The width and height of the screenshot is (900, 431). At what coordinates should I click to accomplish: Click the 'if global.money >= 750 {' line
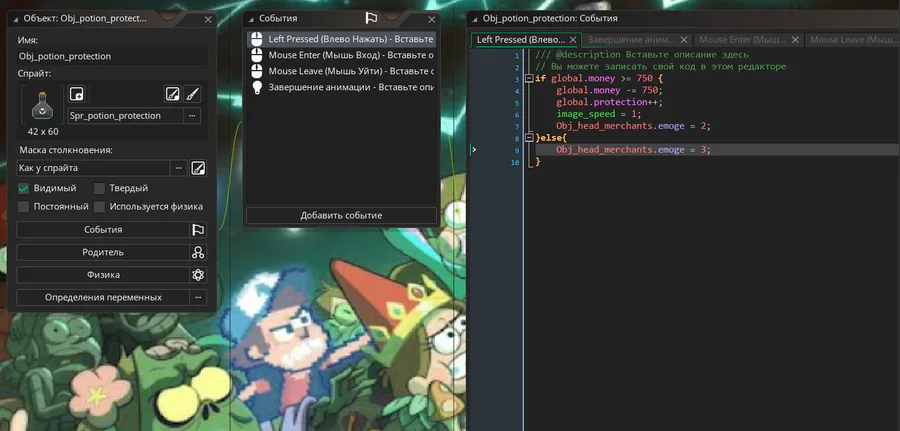[599, 79]
